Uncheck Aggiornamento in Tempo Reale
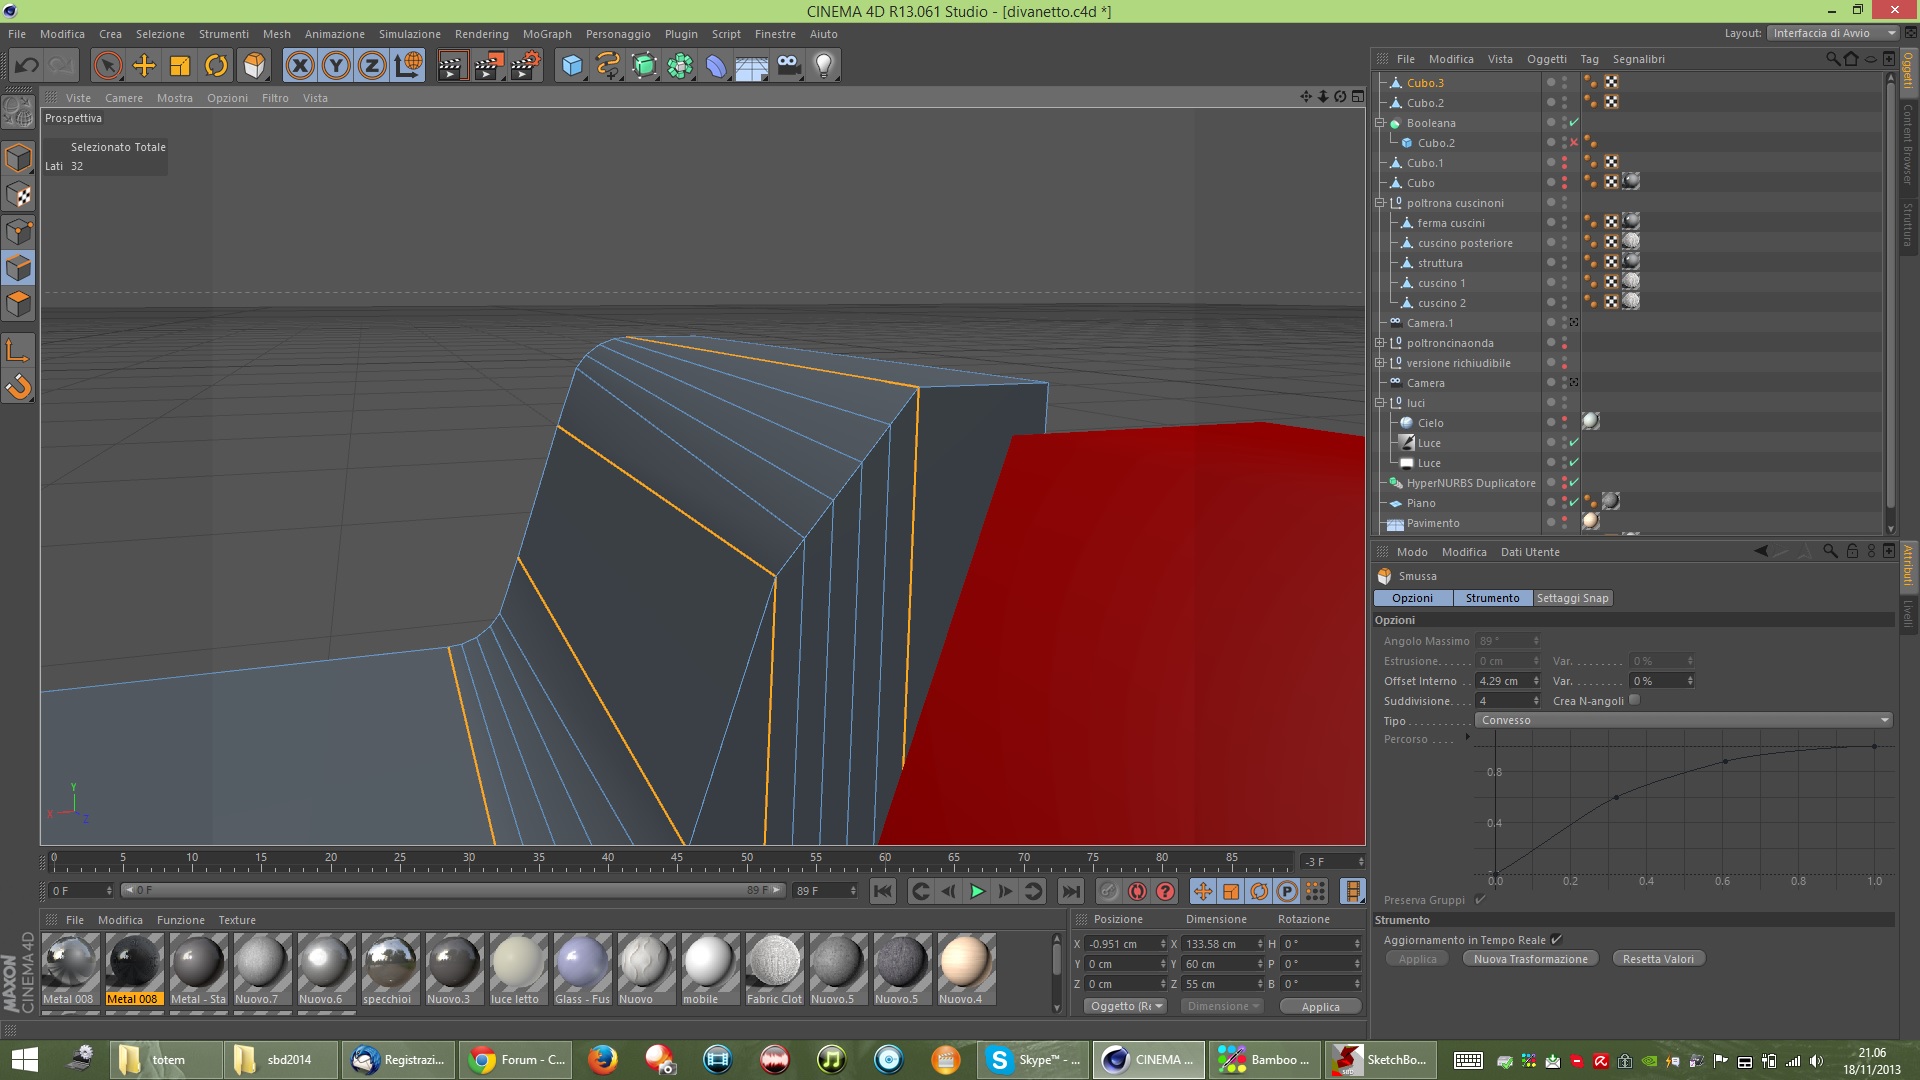The height and width of the screenshot is (1080, 1920). 1556,939
